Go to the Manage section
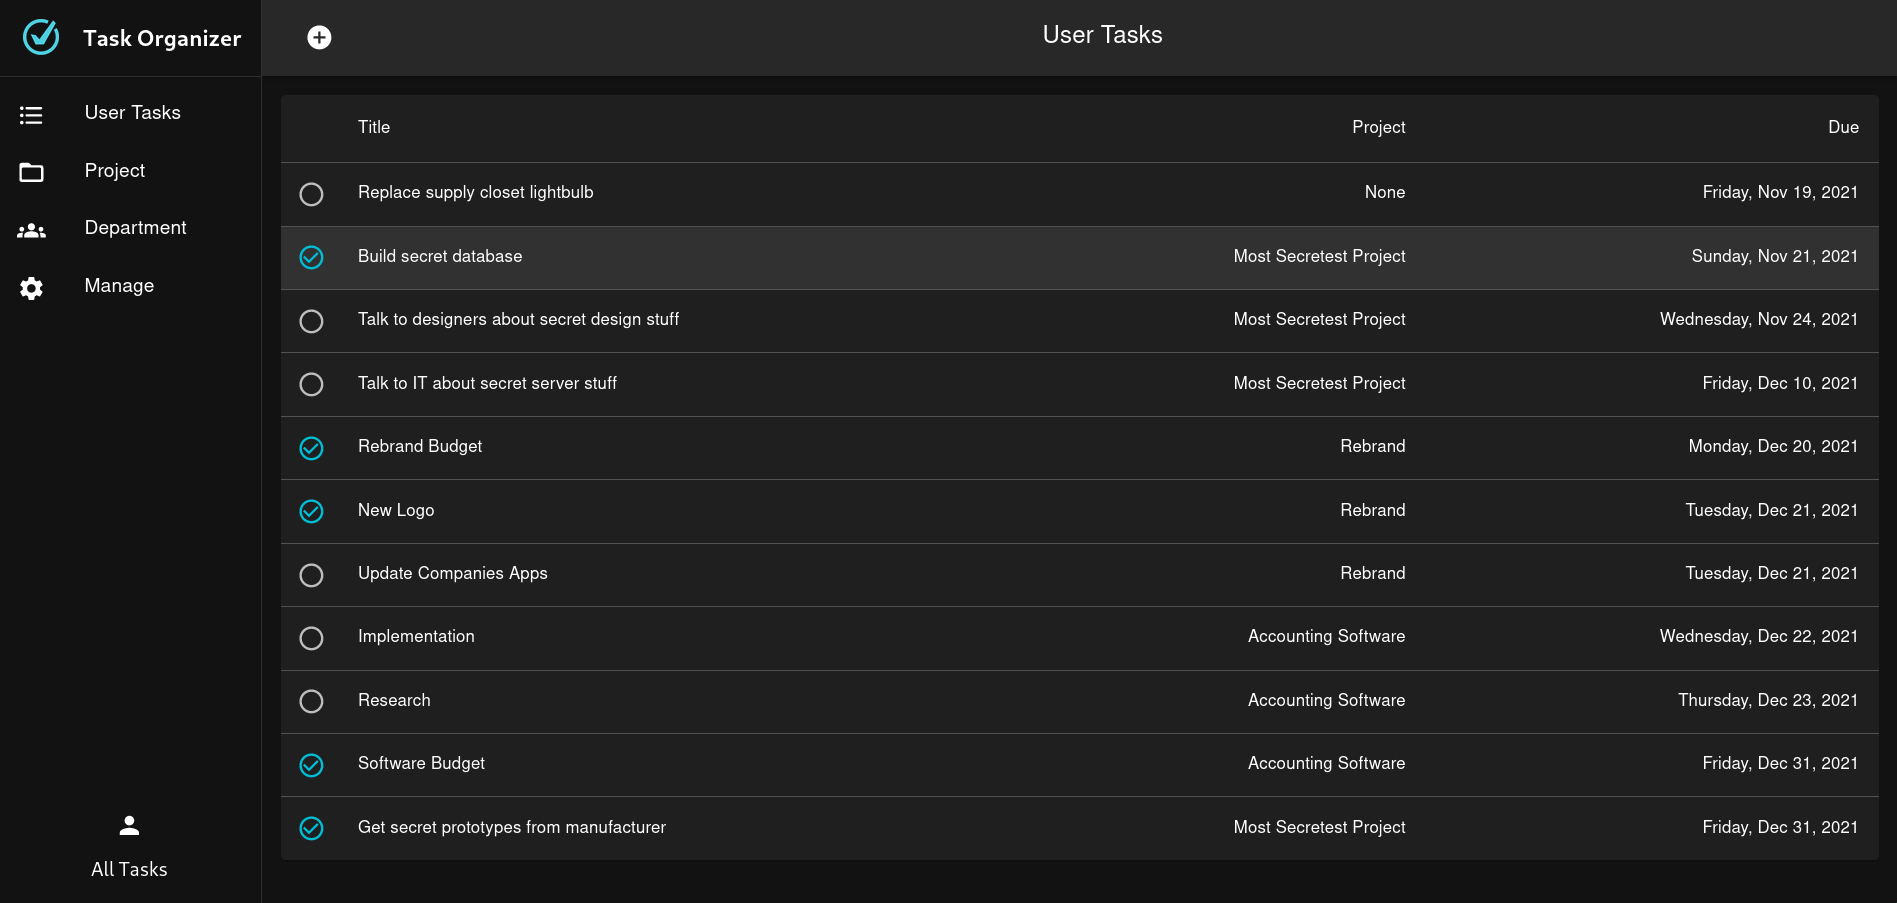 click(x=119, y=286)
